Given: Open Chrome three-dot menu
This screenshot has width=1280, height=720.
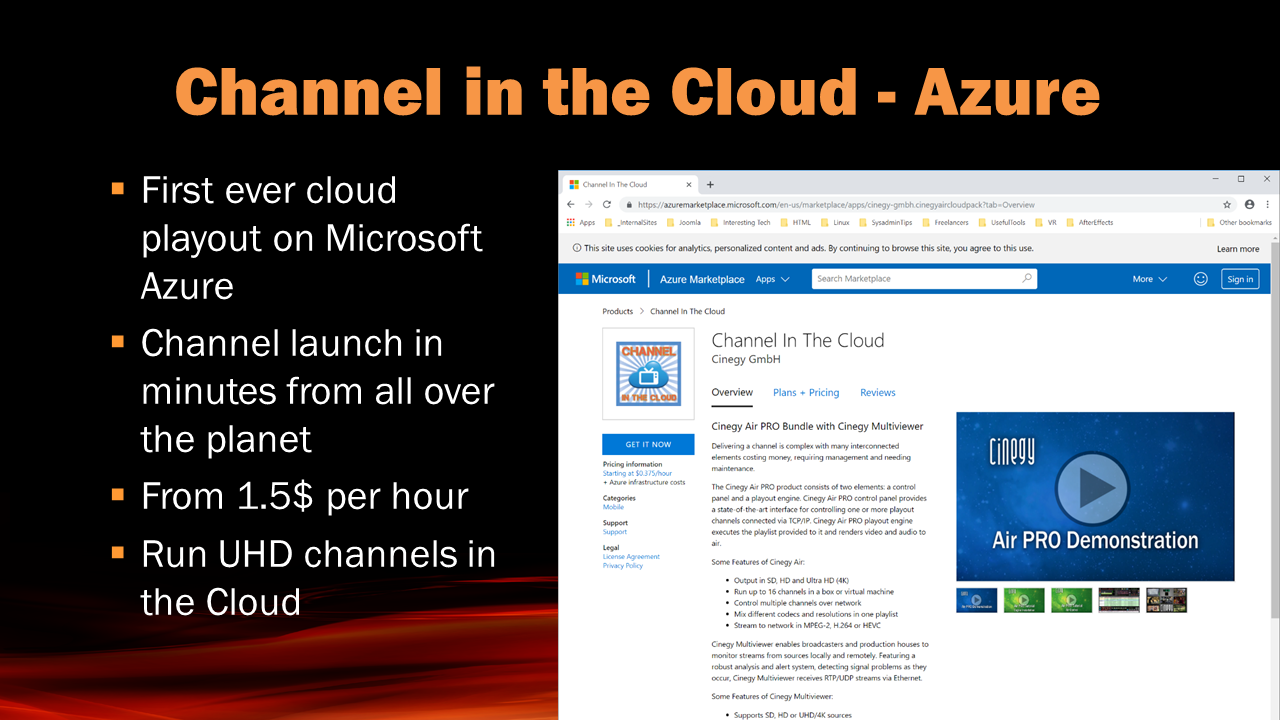Looking at the screenshot, I should (x=1268, y=204).
